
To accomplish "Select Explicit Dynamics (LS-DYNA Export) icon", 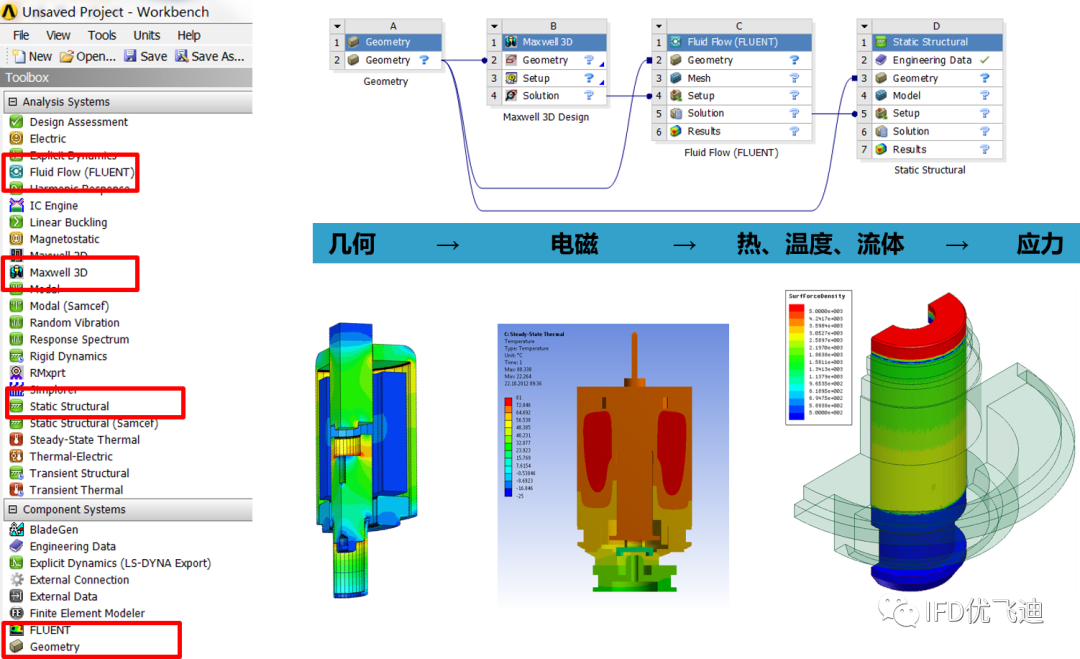I will [x=17, y=563].
